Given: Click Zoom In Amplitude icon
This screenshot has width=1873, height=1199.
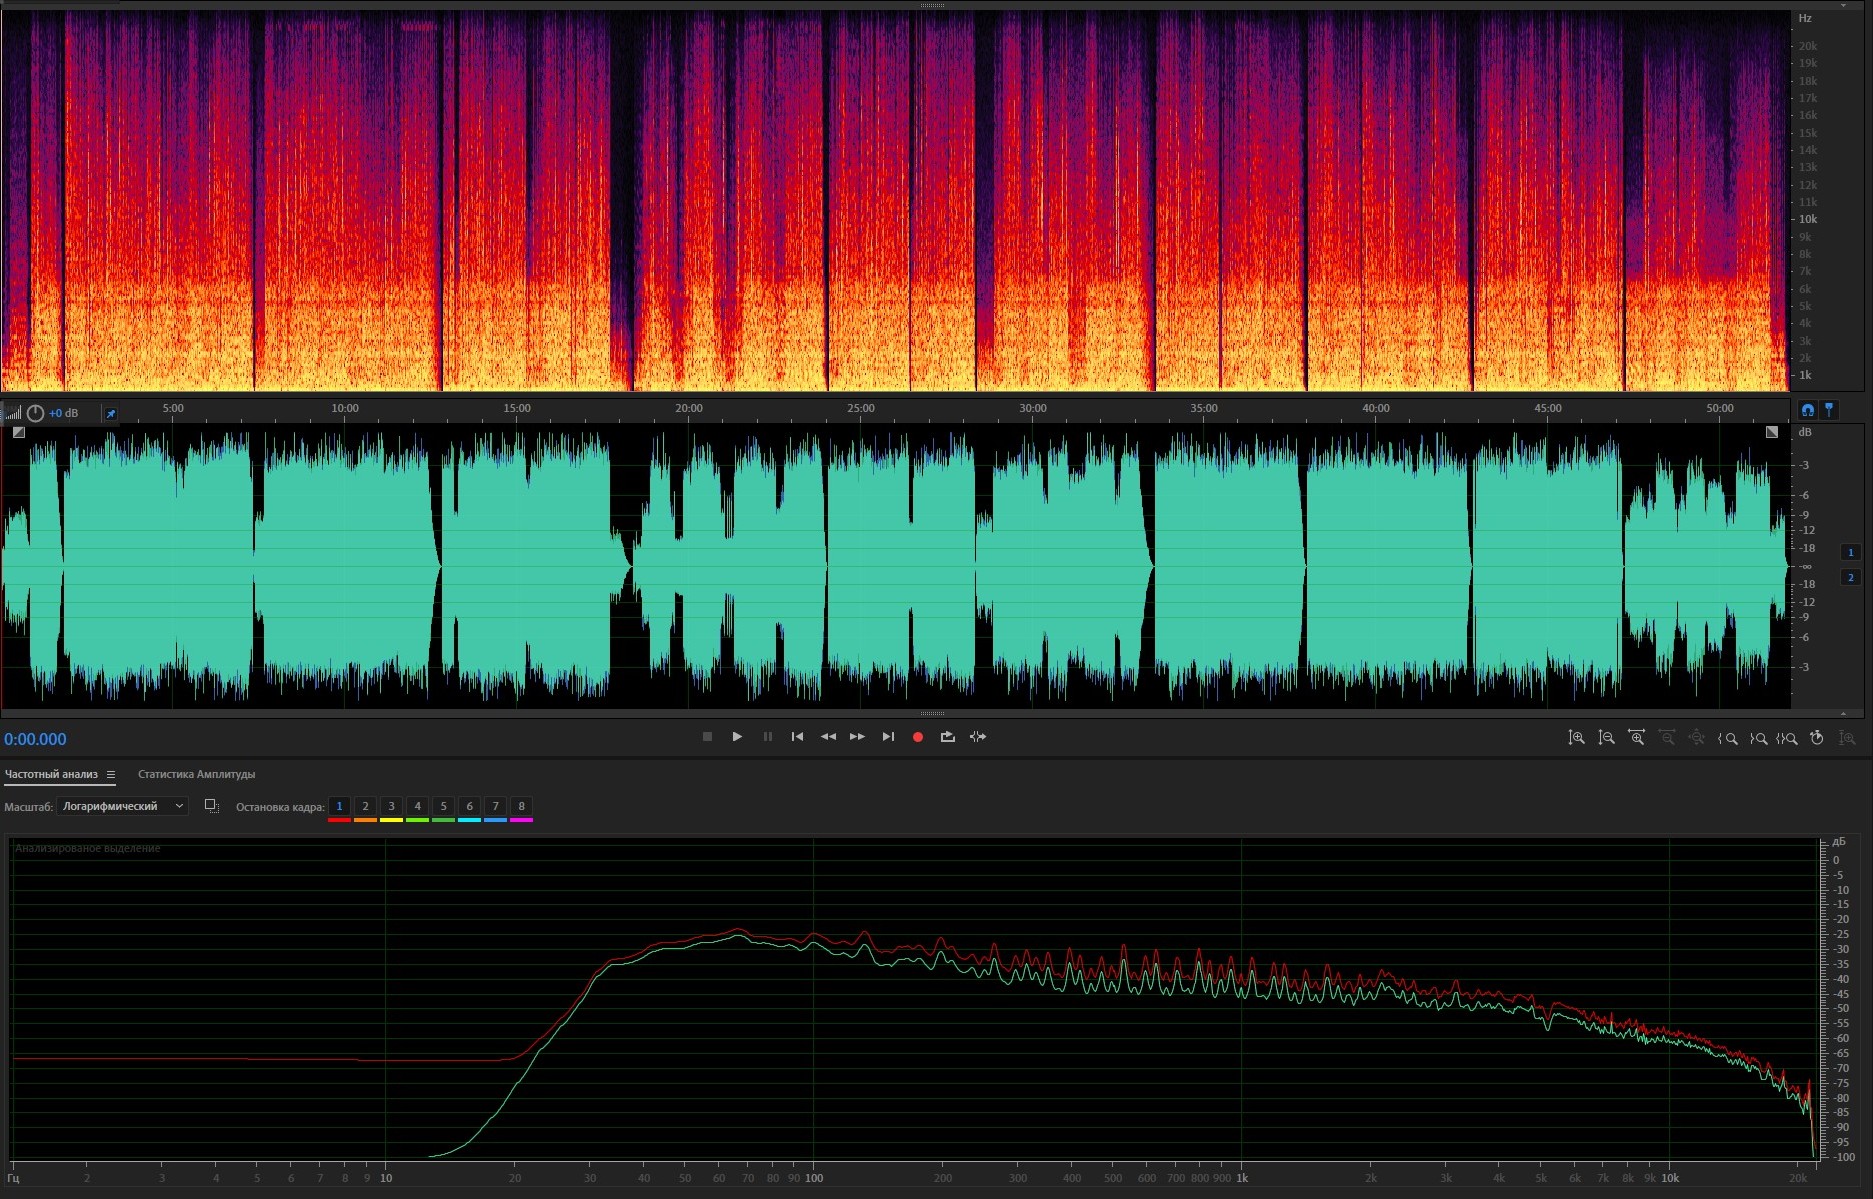Looking at the screenshot, I should [1576, 738].
